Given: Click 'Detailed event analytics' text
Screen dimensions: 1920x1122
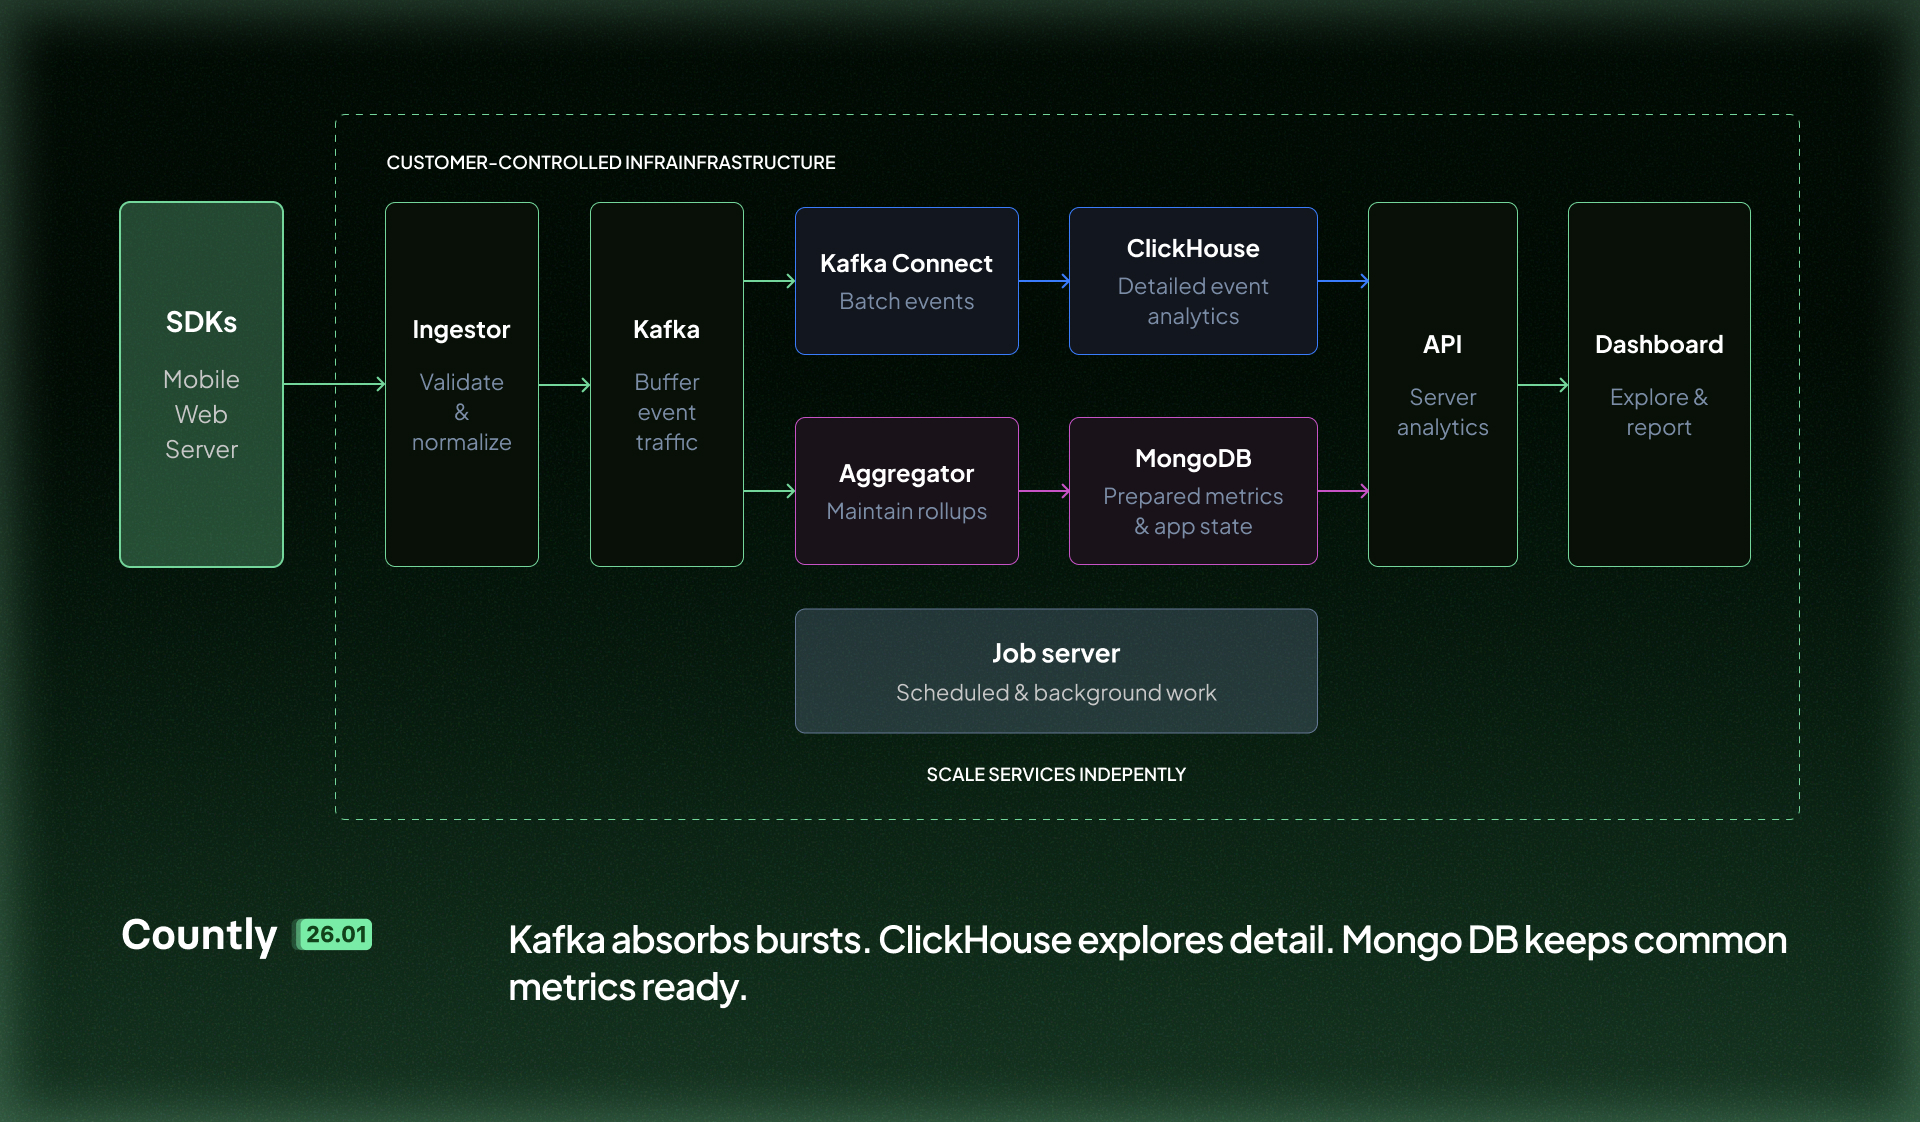Looking at the screenshot, I should point(1193,301).
